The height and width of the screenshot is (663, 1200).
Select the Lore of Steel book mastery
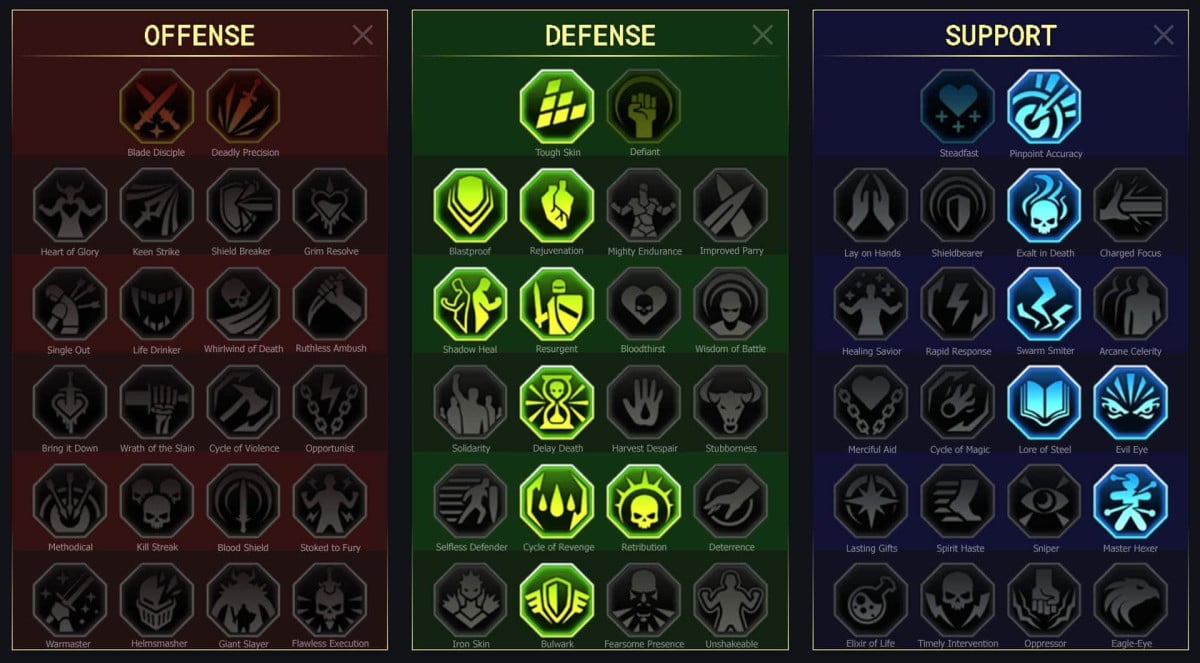[x=1045, y=403]
